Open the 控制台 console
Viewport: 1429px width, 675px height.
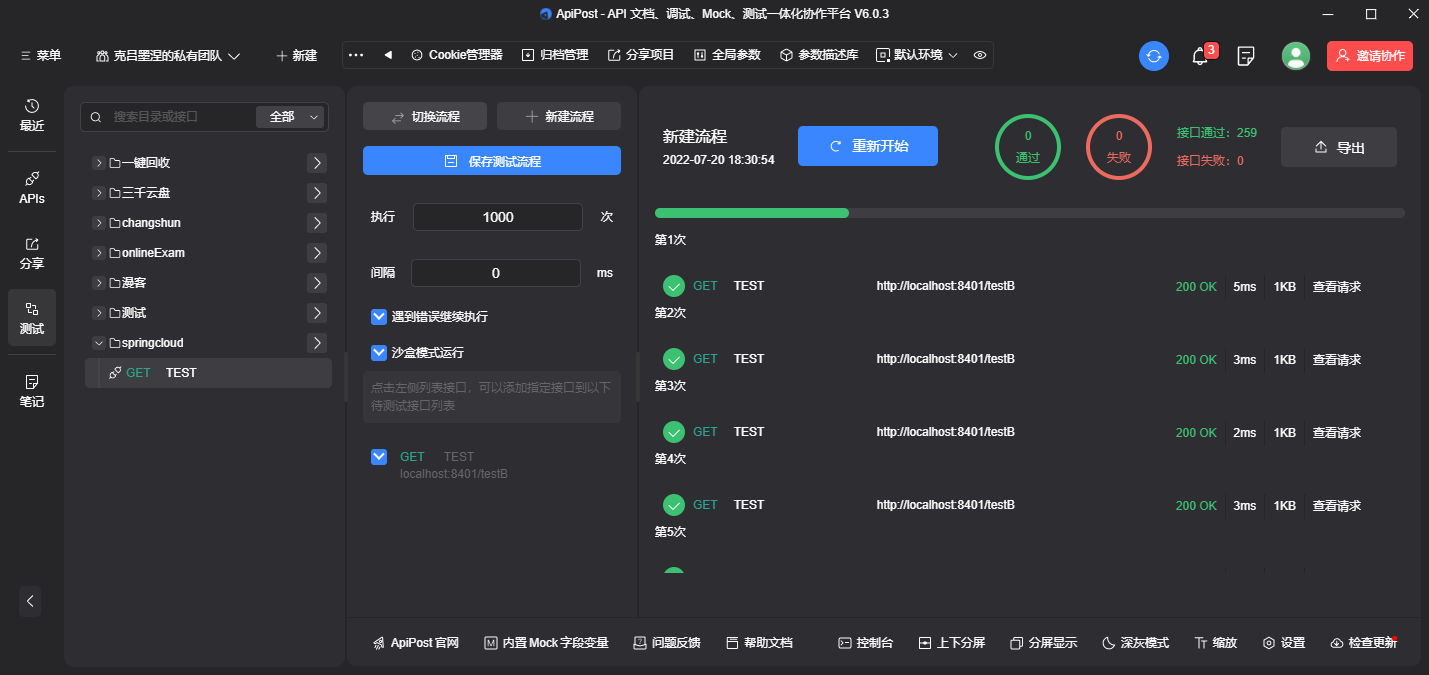coord(865,643)
